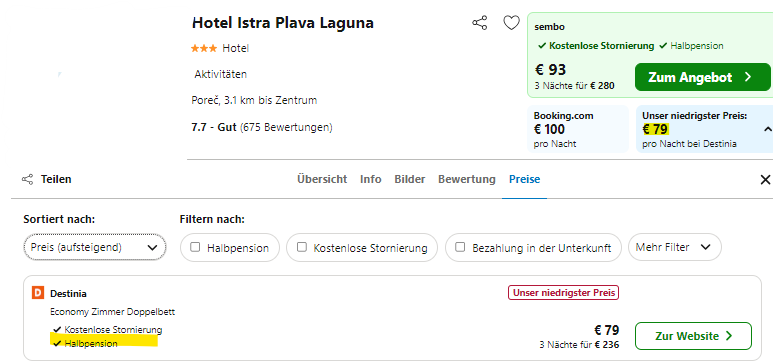Click the Unser niedrigster Preis red badge
The width and height of the screenshot is (773, 361).
(x=563, y=292)
